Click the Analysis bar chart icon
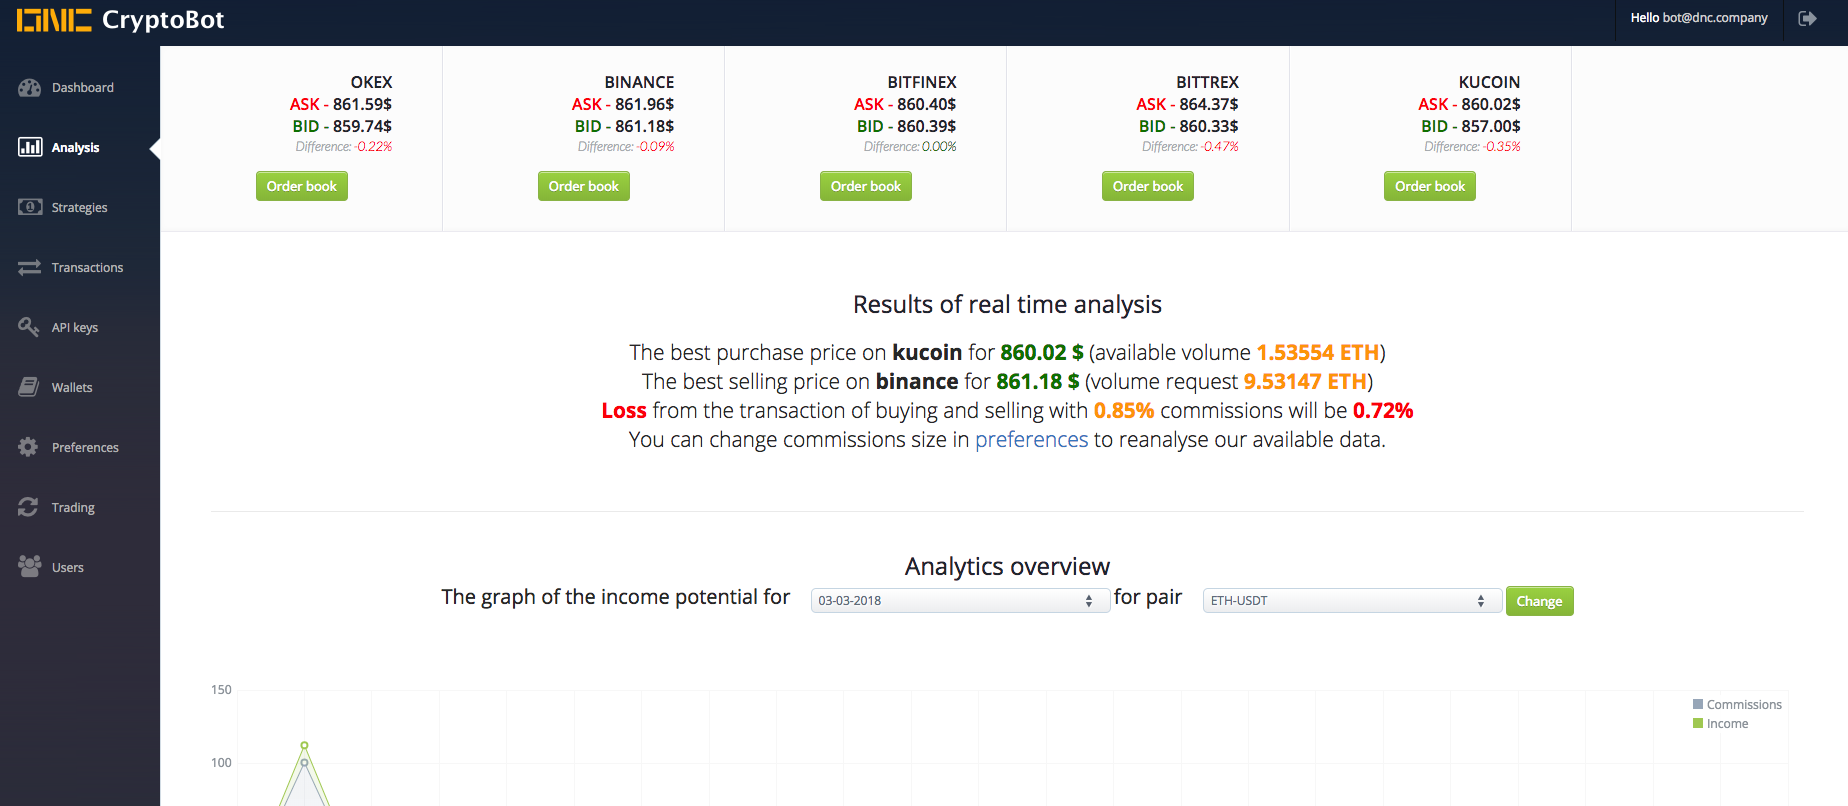The image size is (1848, 806). [29, 148]
